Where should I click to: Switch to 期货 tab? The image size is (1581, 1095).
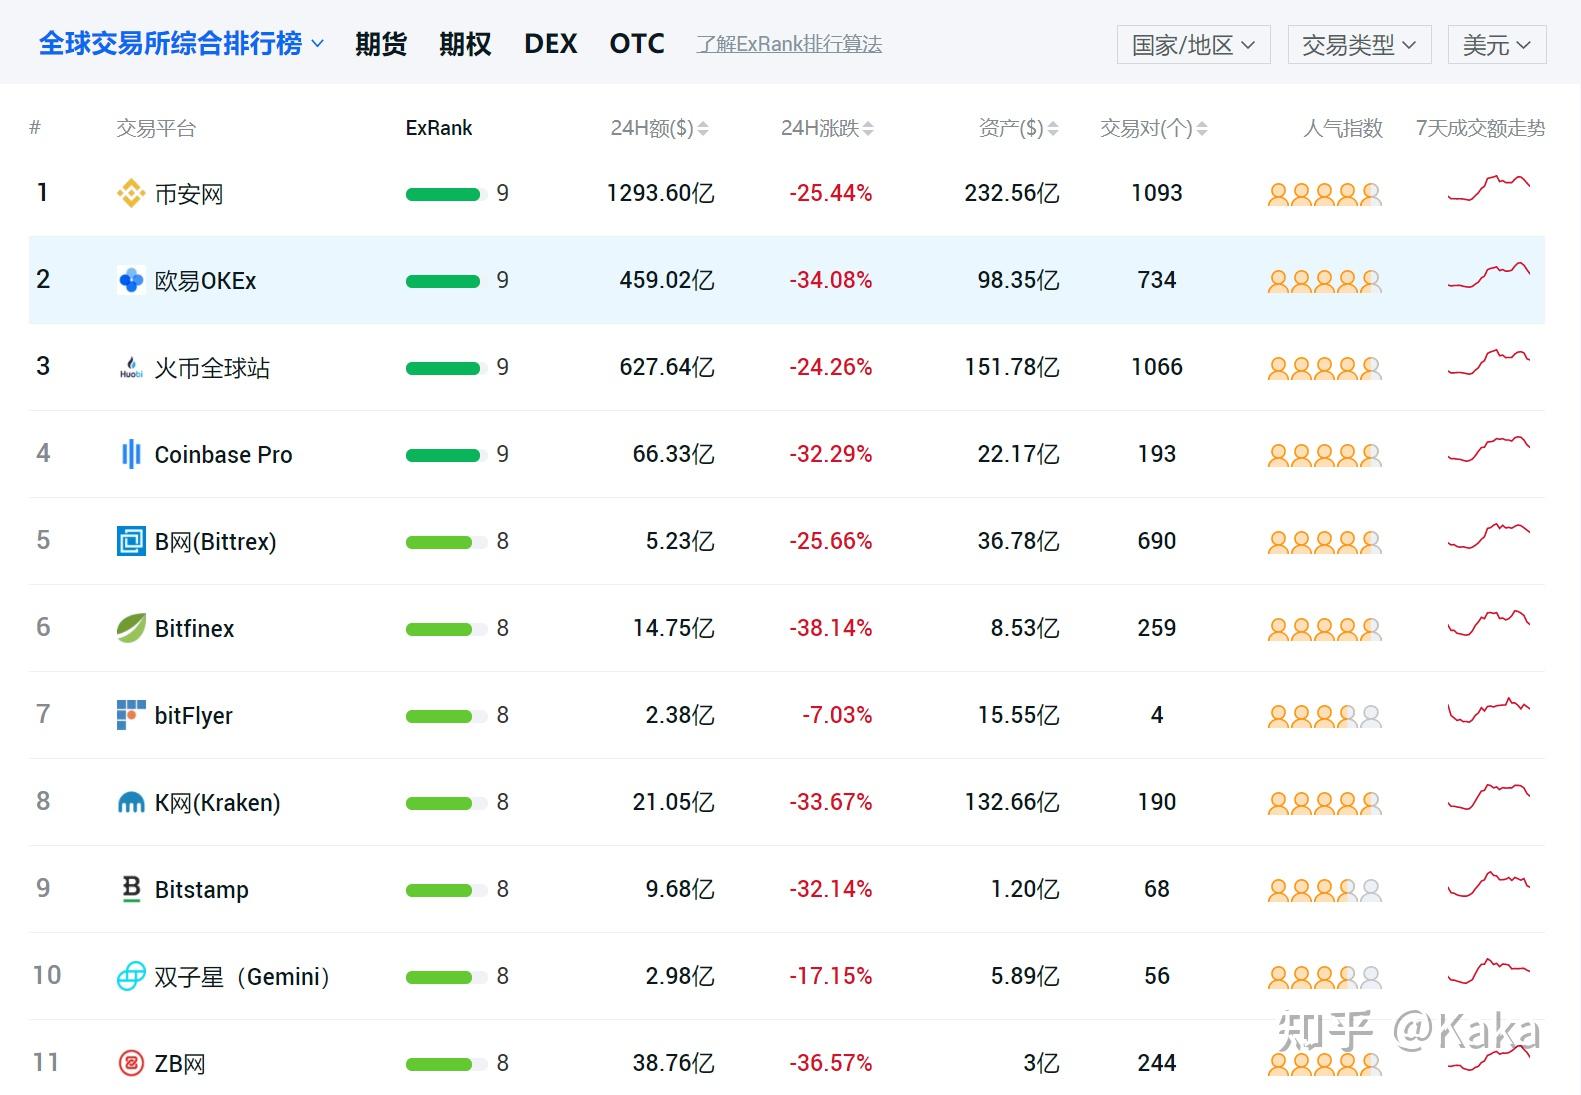(381, 44)
